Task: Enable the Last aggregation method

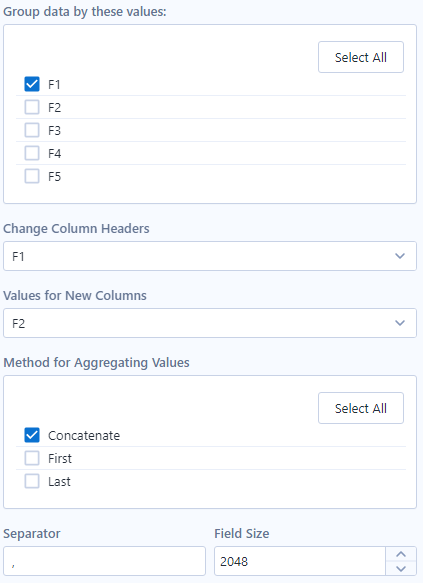Action: 32,481
